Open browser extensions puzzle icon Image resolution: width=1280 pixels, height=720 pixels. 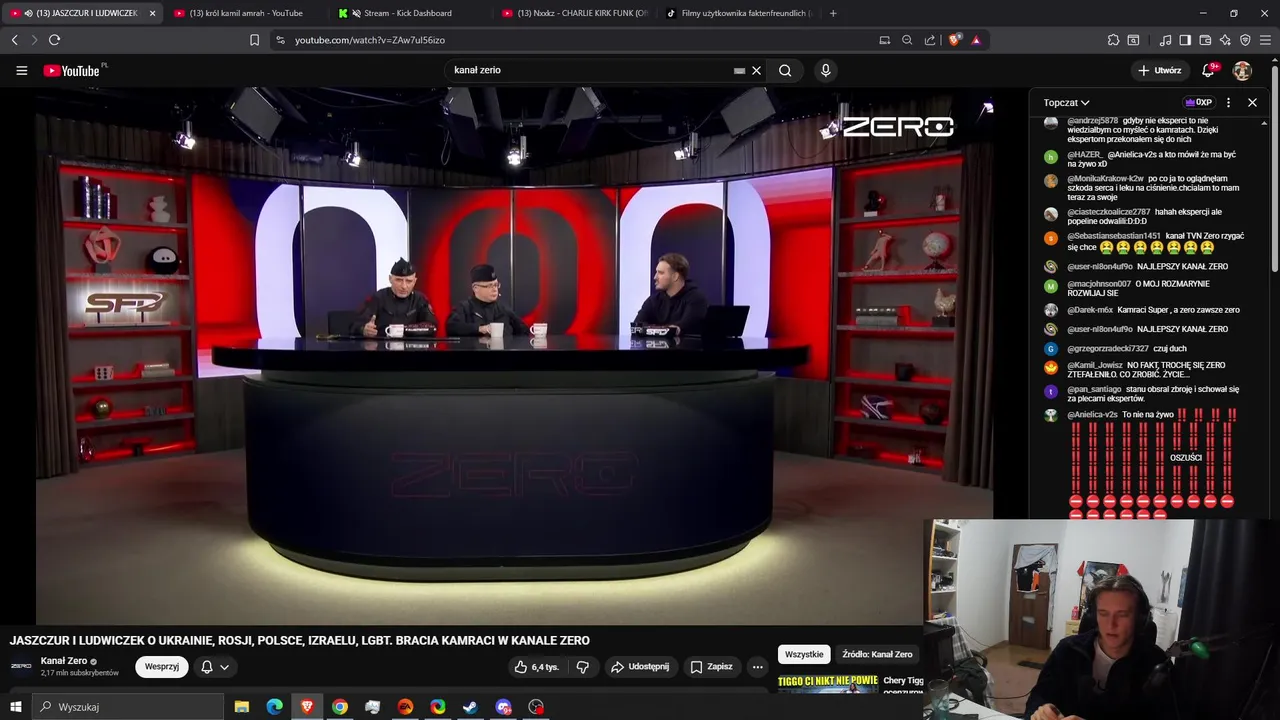[x=1113, y=40]
